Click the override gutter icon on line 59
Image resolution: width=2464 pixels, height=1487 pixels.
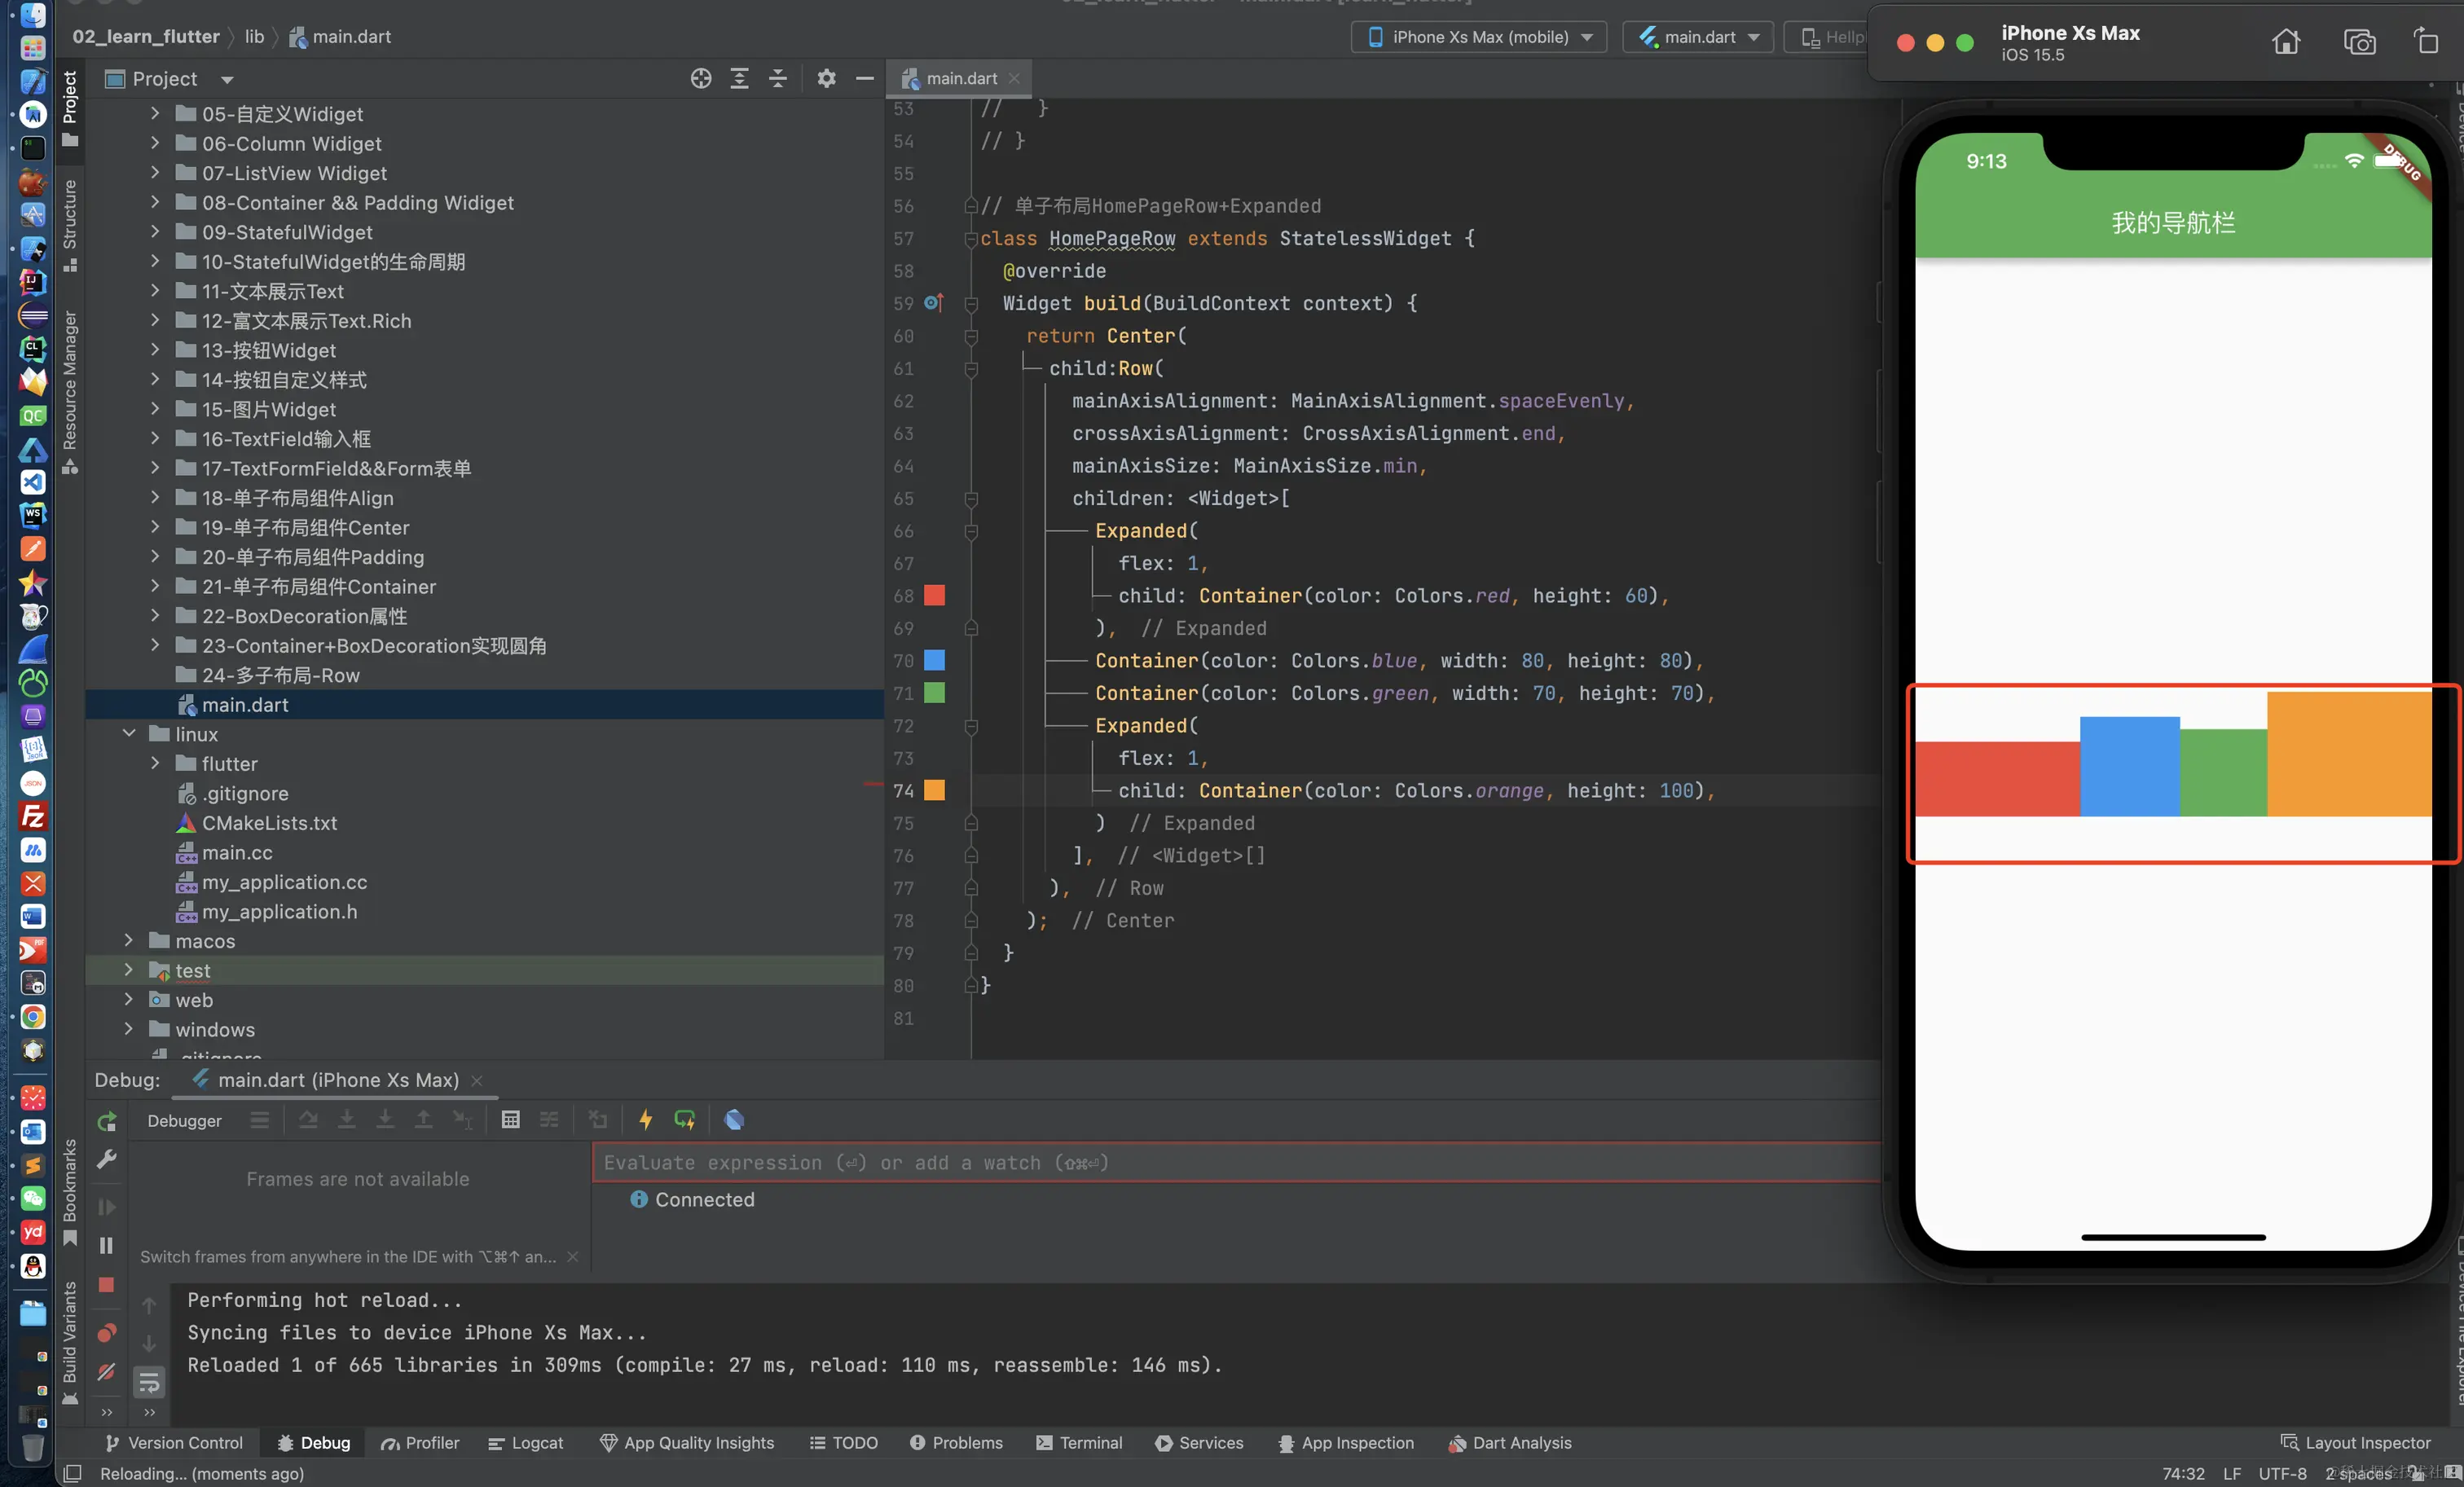click(x=934, y=303)
